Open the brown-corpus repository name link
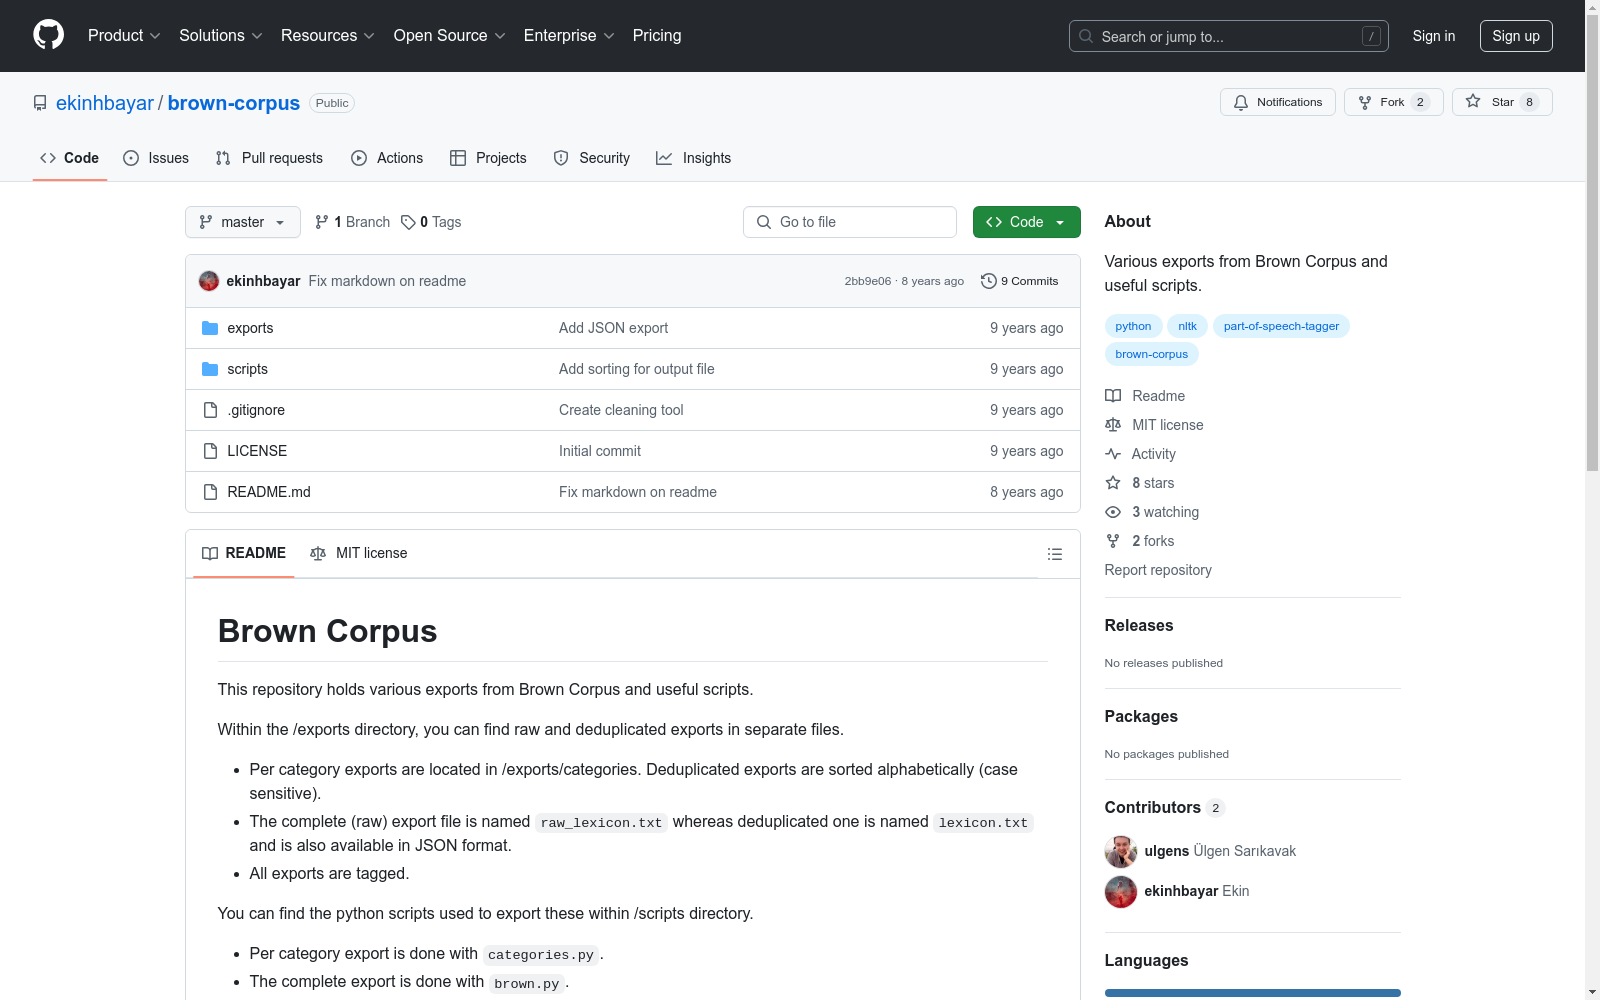This screenshot has width=1600, height=1000. [234, 103]
